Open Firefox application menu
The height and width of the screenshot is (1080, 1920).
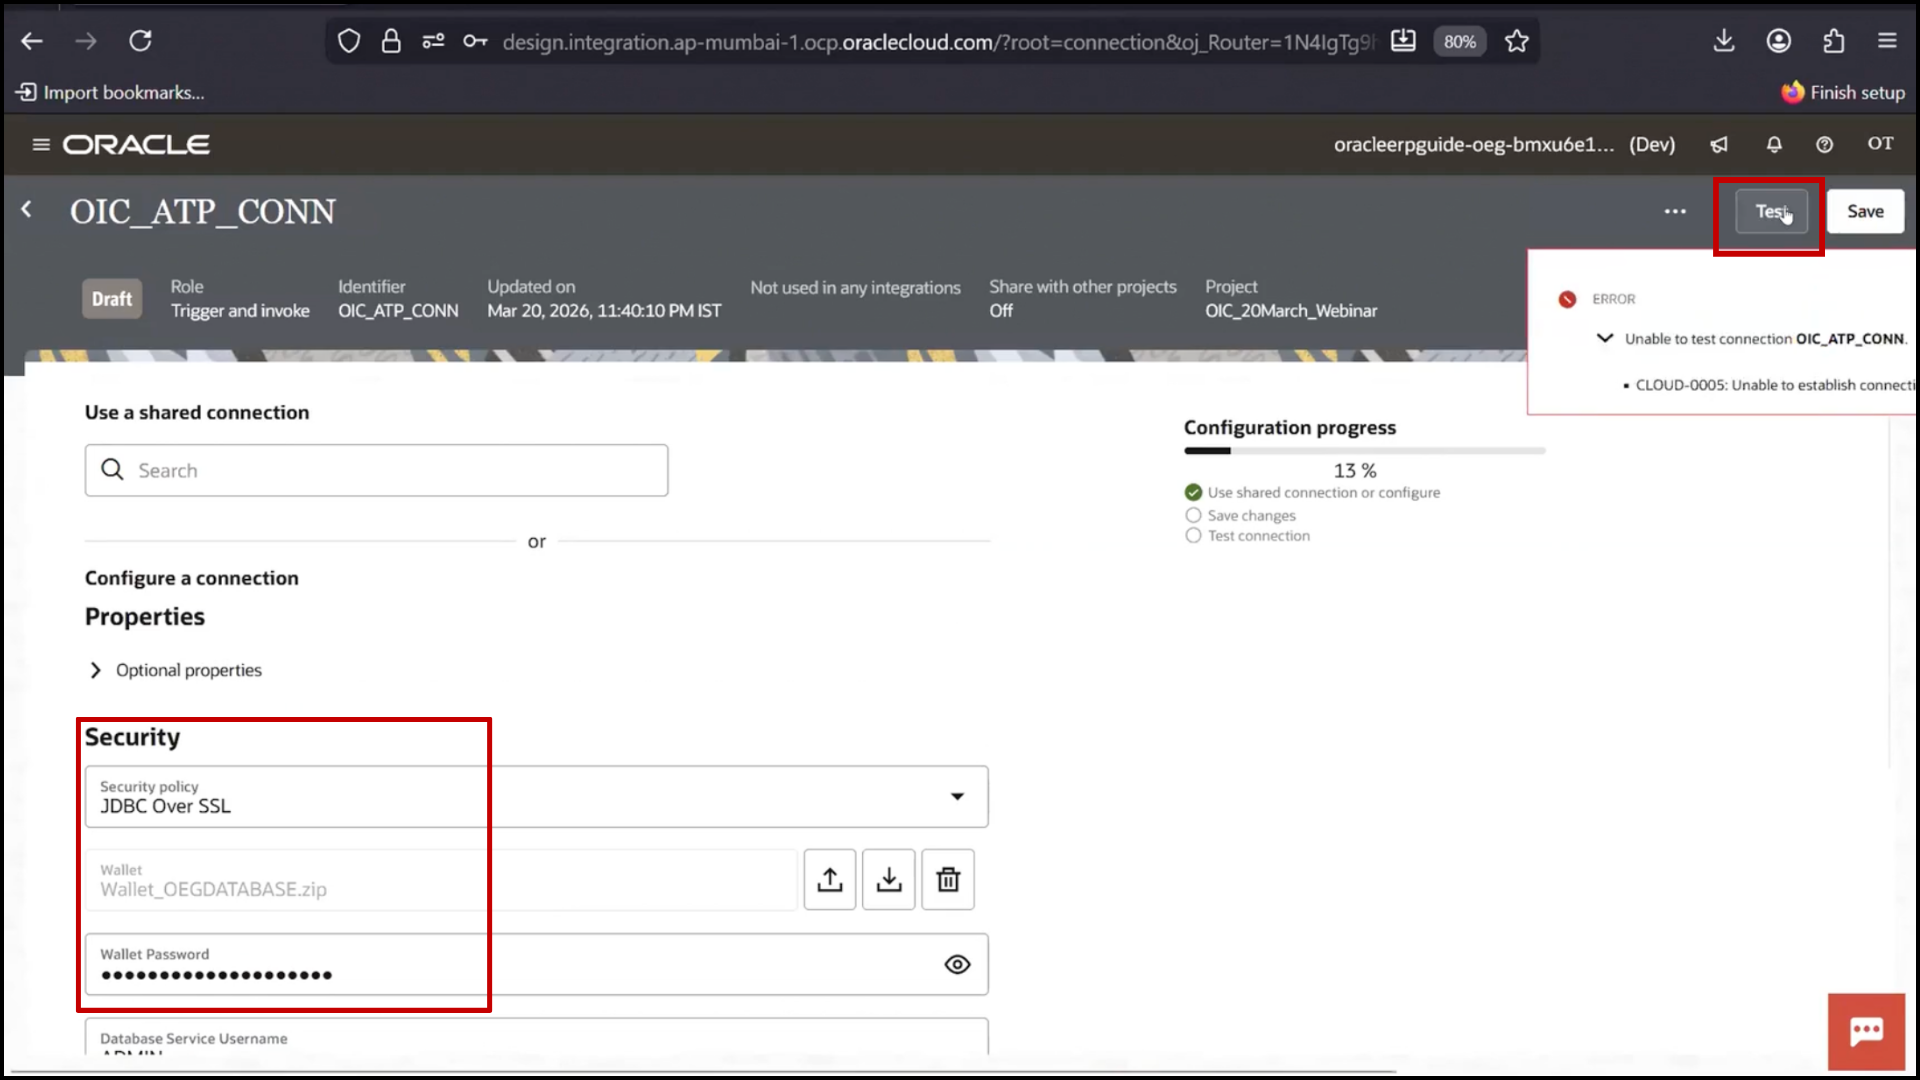1887,41
